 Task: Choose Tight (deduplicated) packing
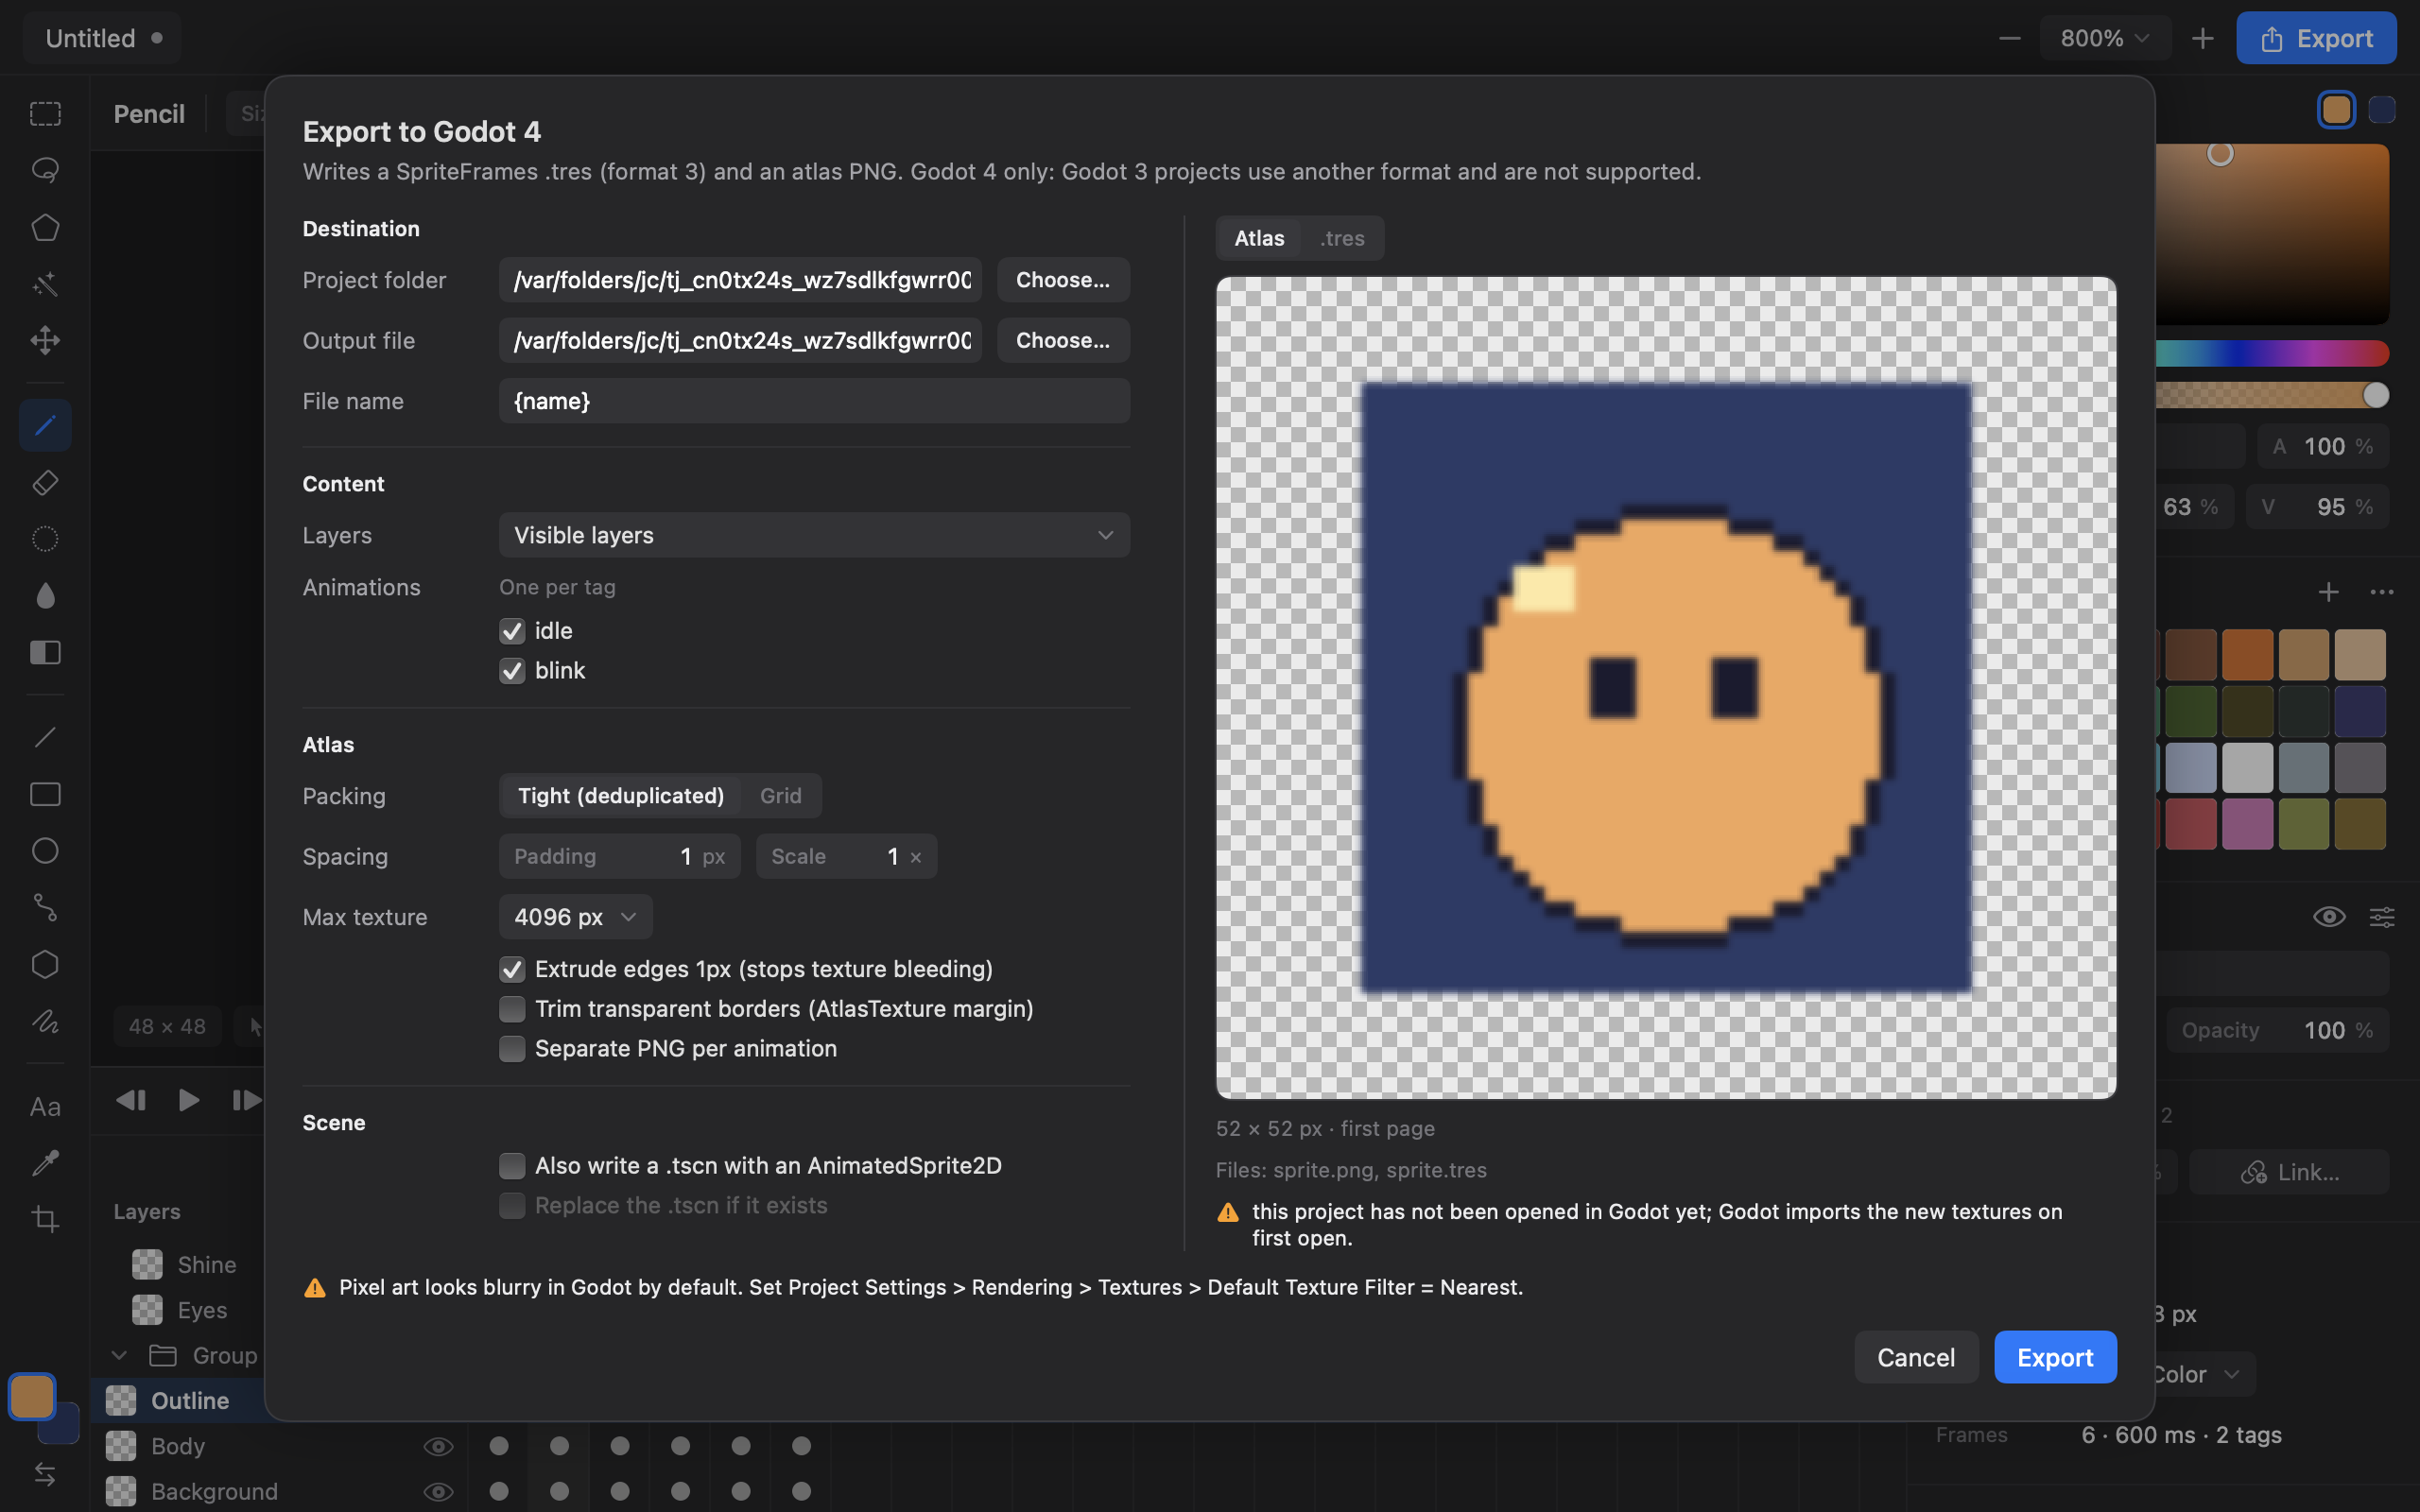point(620,796)
